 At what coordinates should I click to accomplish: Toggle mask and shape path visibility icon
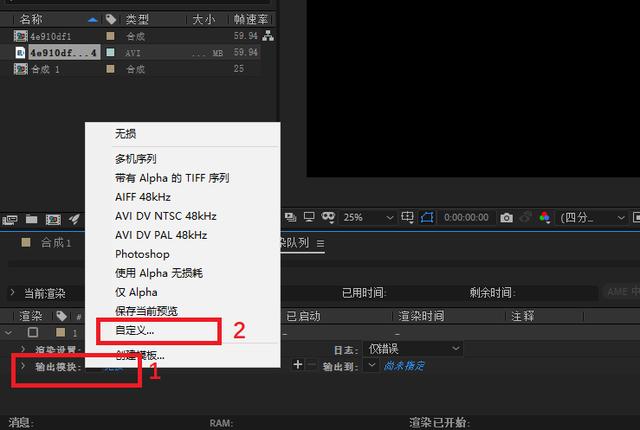pyautogui.click(x=328, y=217)
